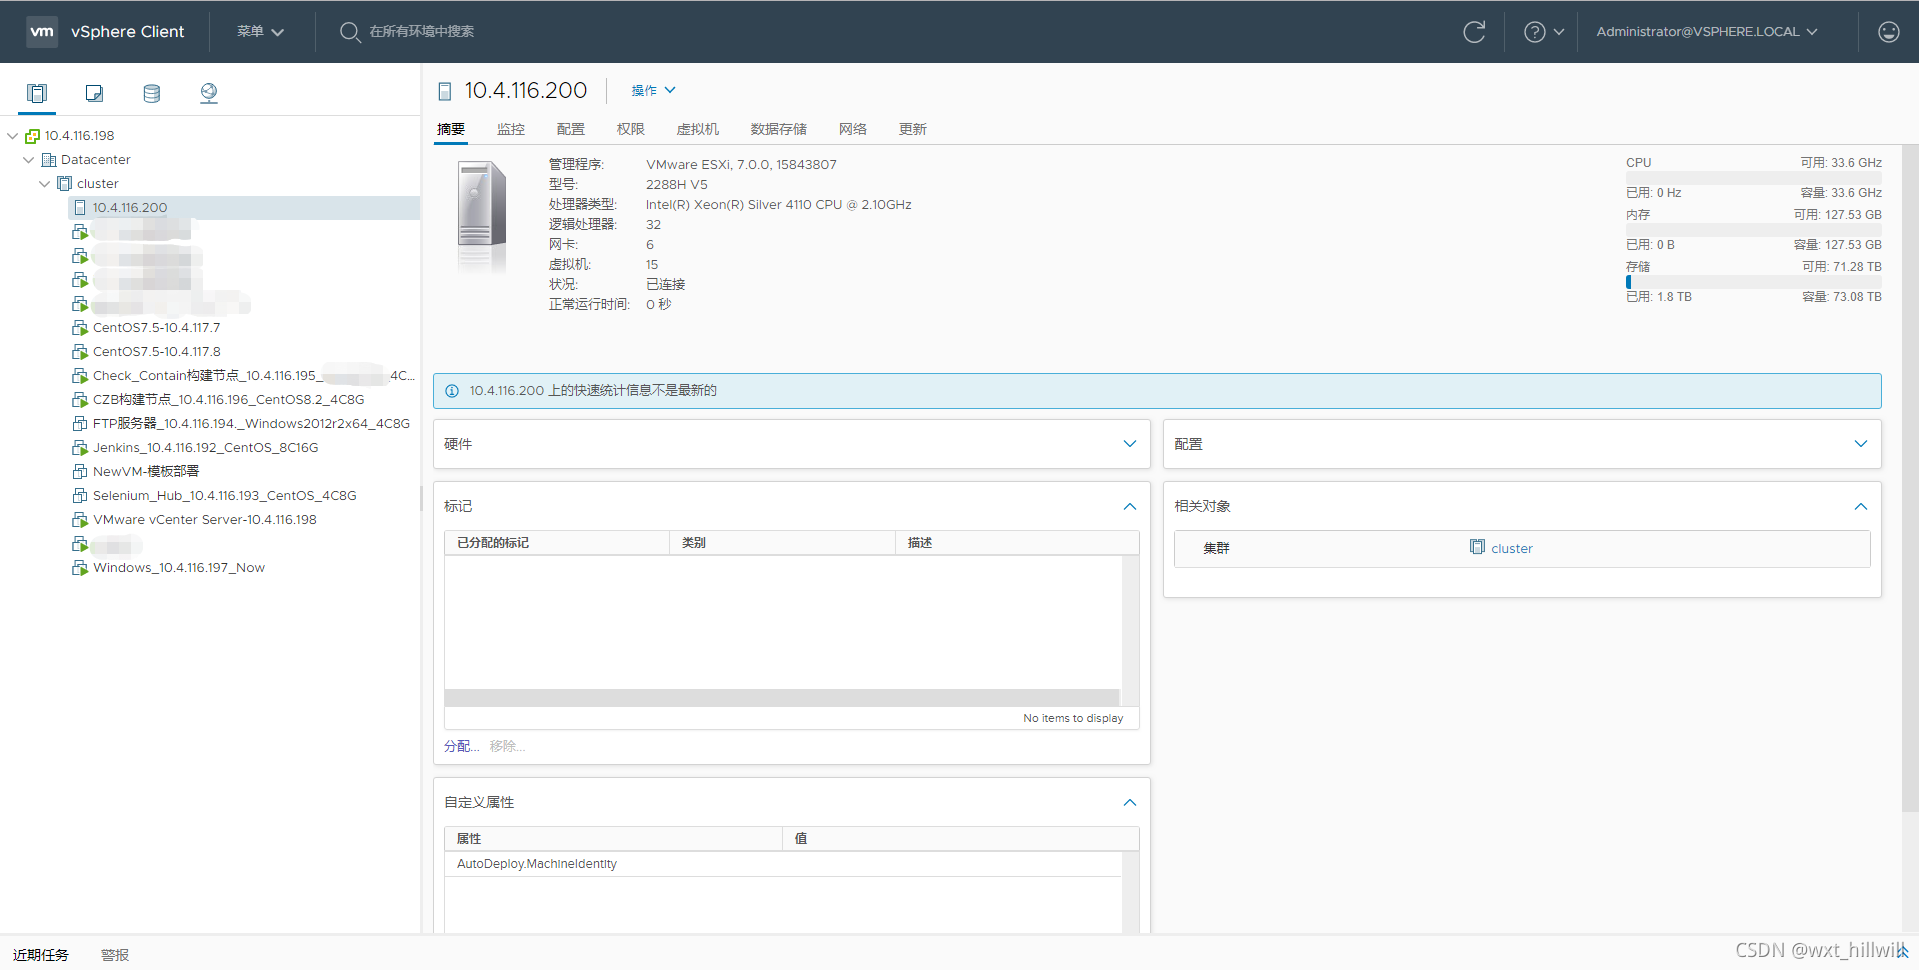Image resolution: width=1919 pixels, height=970 pixels.
Task: Click VM icon for CentOS7.5-10.4.117.7
Action: [x=80, y=328]
